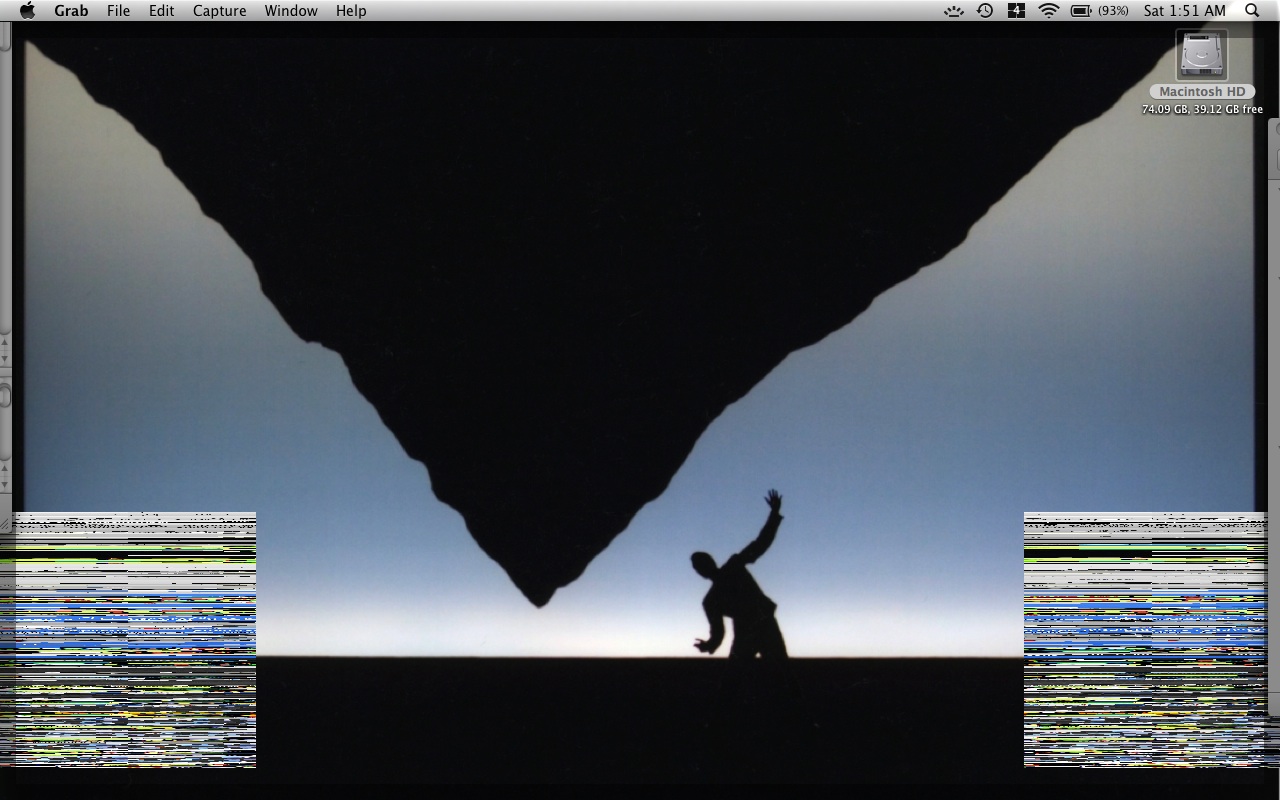Open the Apple menu

(27, 11)
